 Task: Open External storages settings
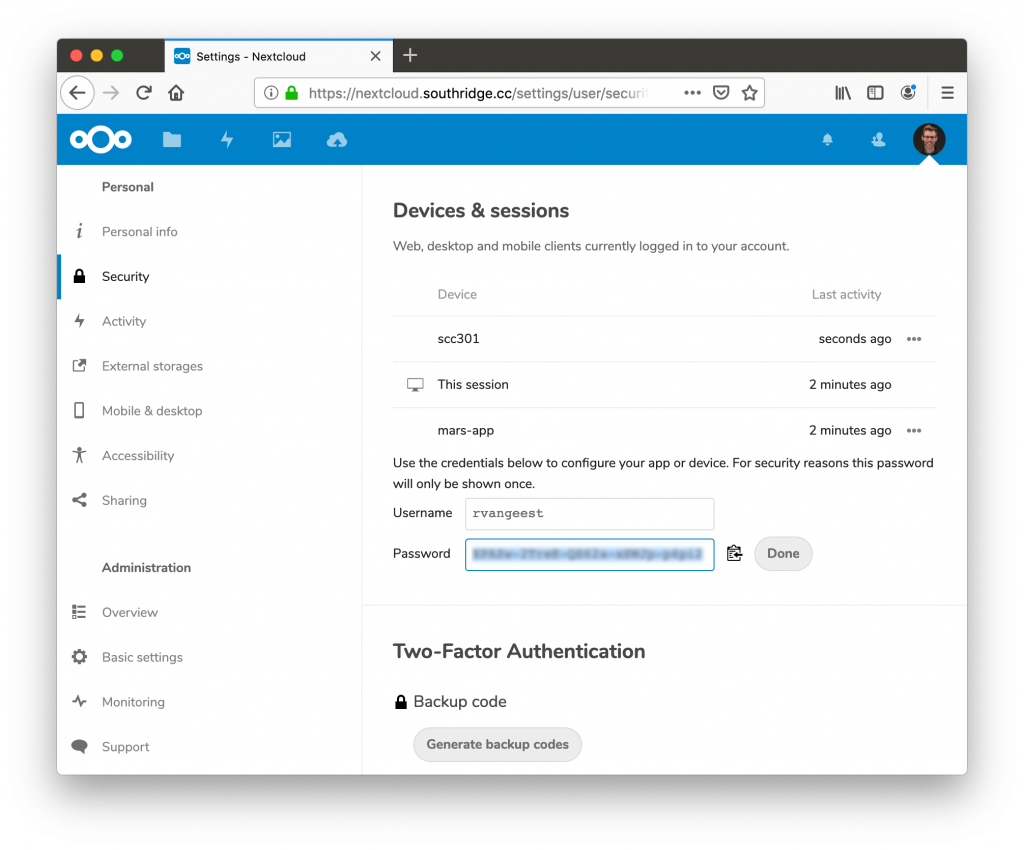(152, 366)
